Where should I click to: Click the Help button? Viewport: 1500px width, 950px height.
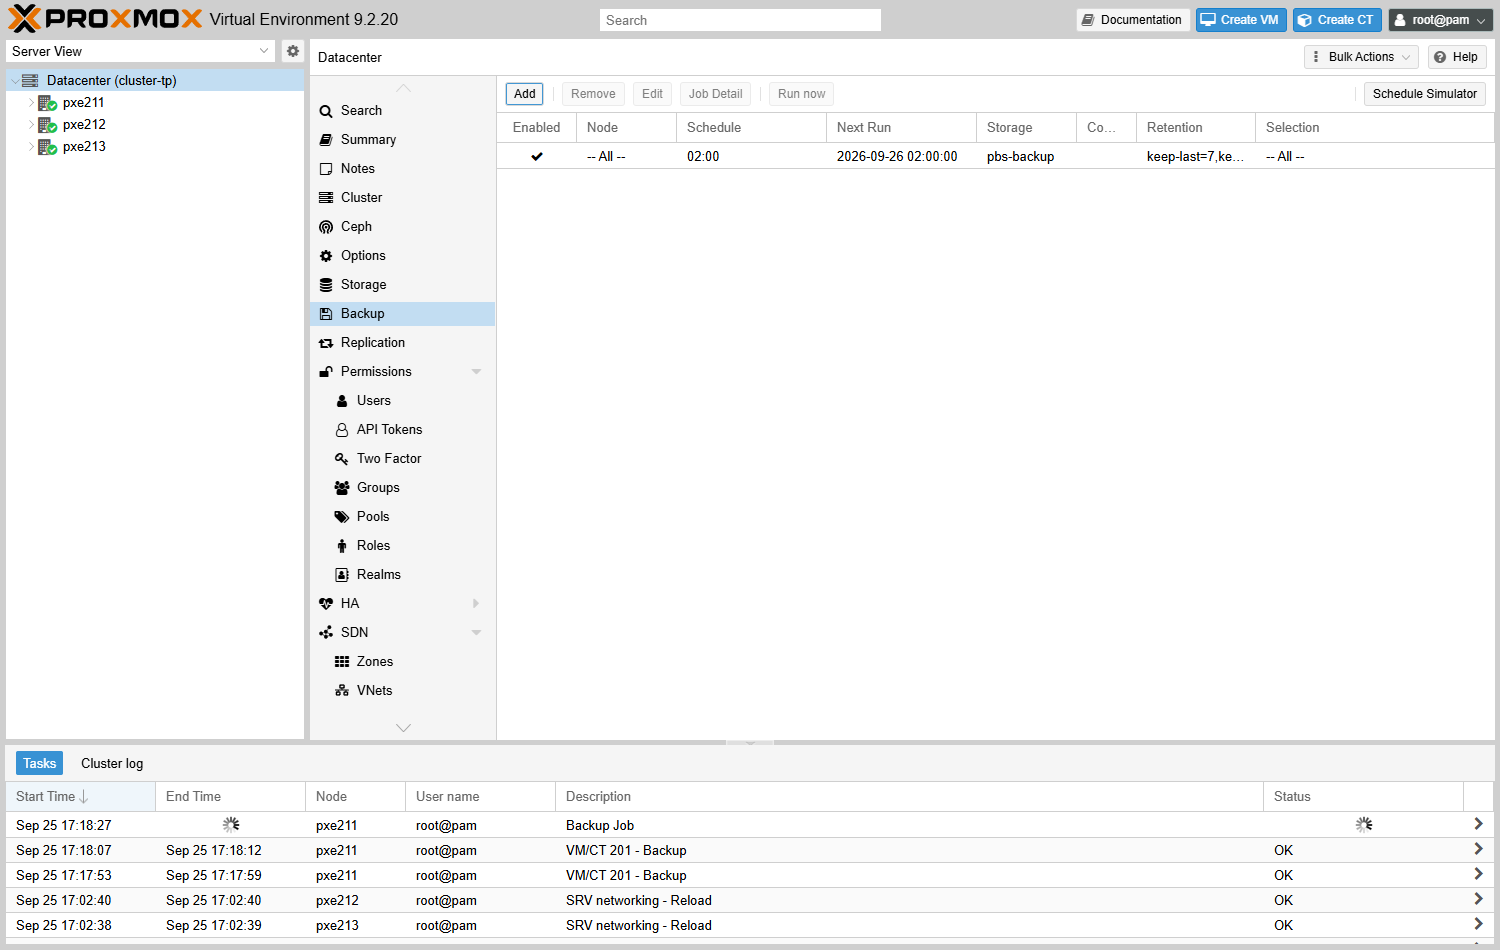1457,57
